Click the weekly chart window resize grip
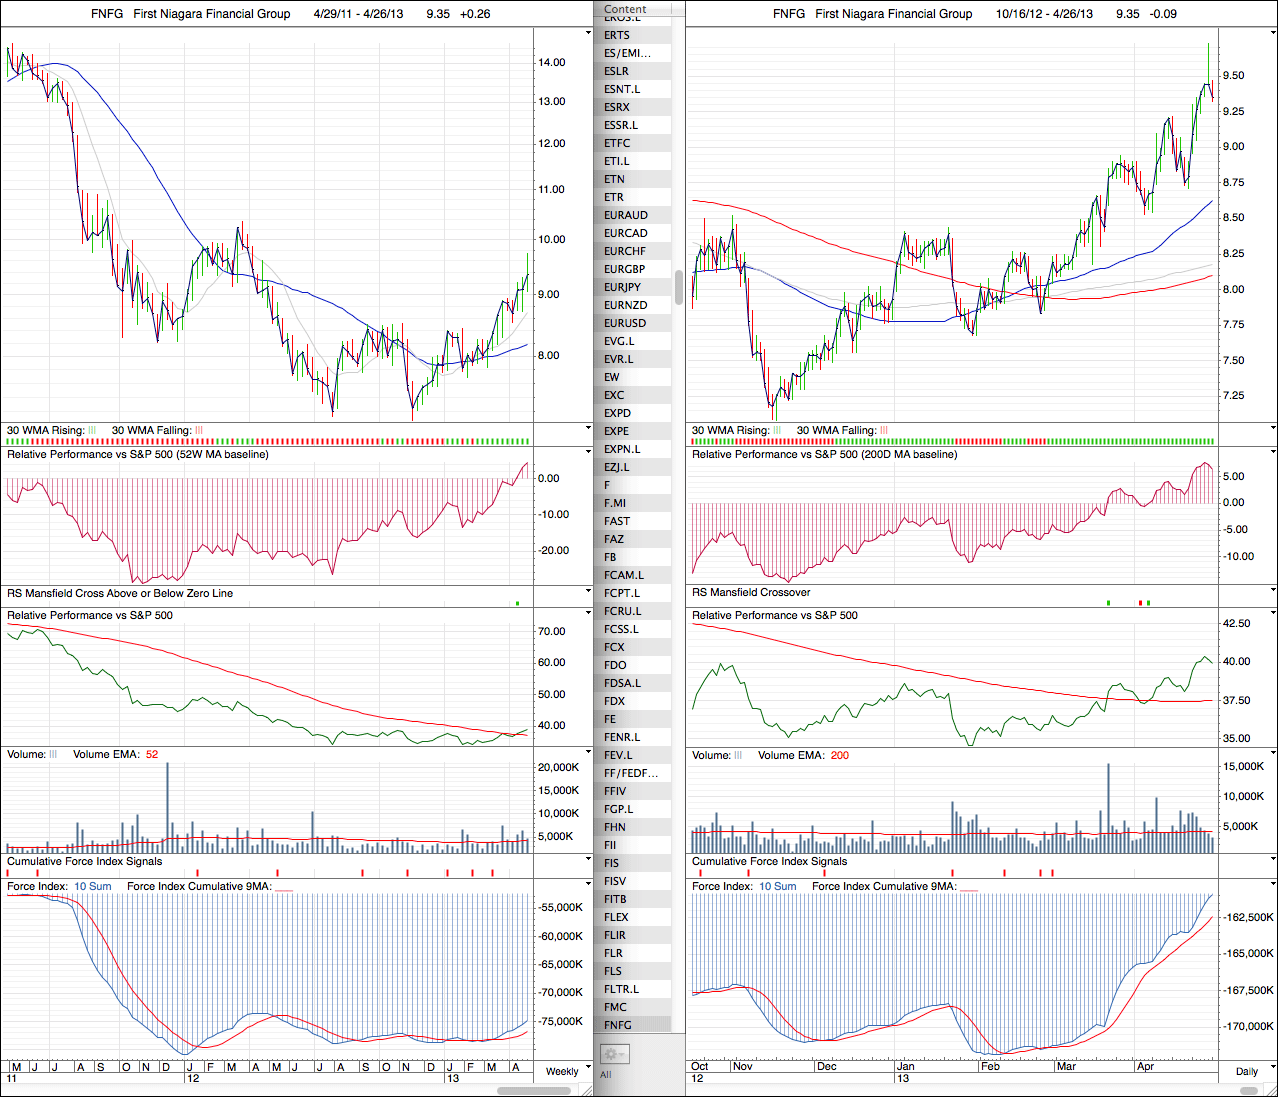 [588, 1090]
